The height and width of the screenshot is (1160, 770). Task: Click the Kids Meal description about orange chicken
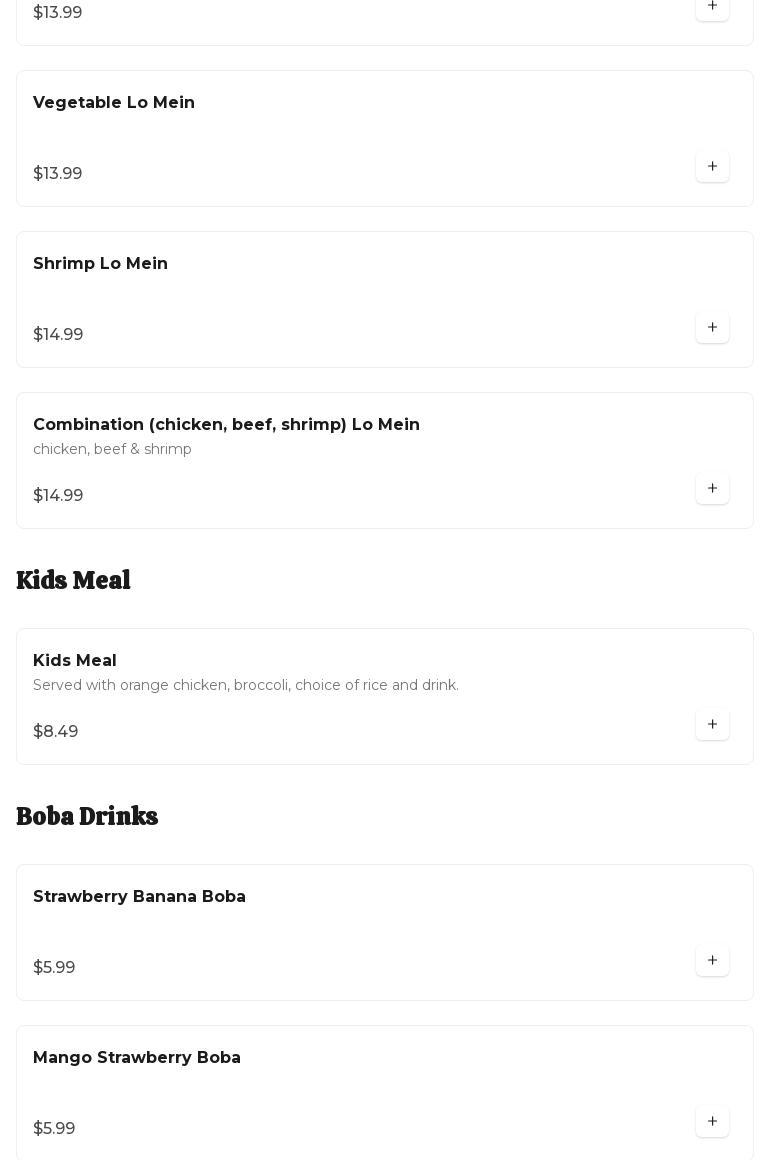(246, 686)
